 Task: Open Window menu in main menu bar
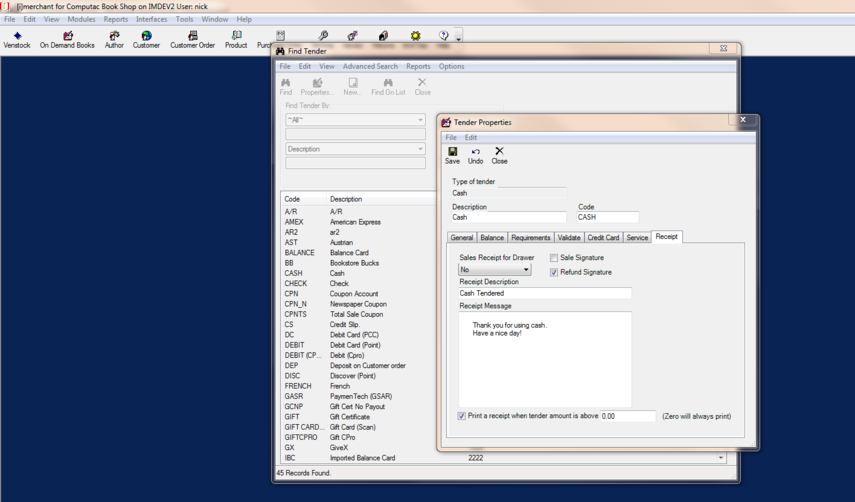tap(215, 19)
